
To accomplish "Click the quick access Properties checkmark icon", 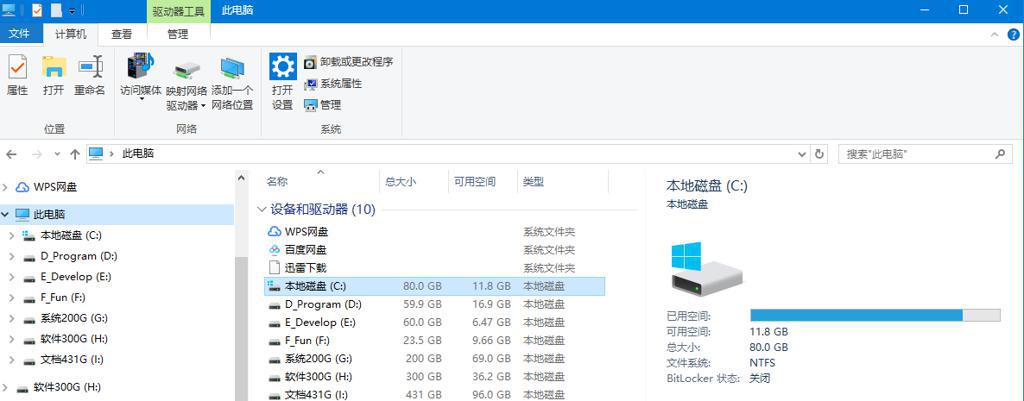I will pyautogui.click(x=37, y=10).
